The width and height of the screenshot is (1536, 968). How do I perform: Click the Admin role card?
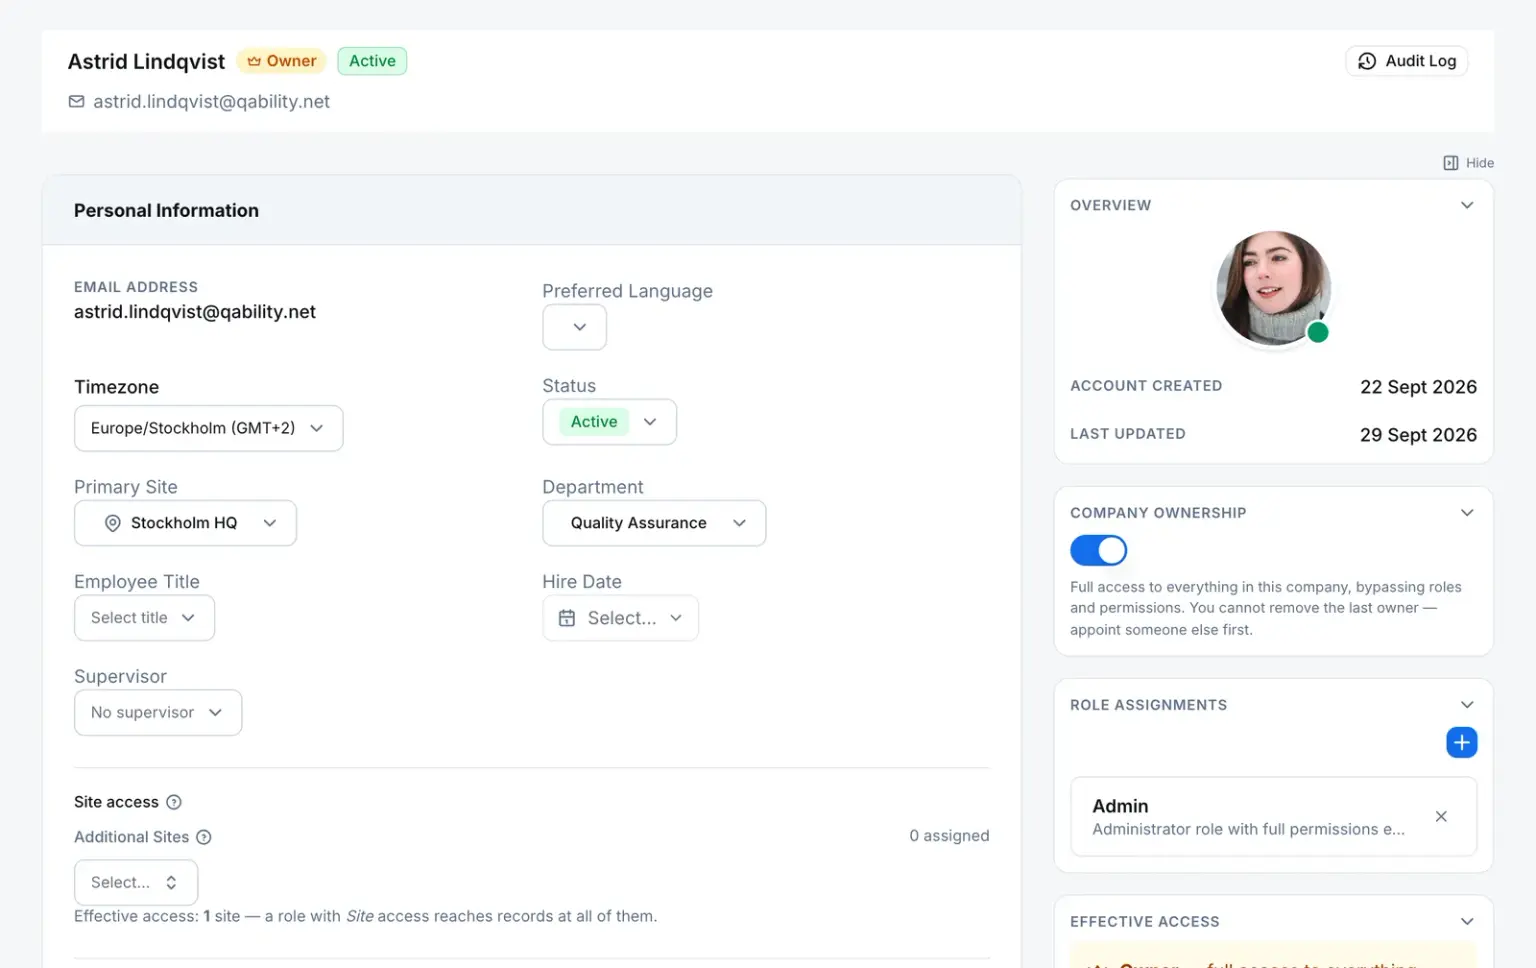pos(1273,817)
